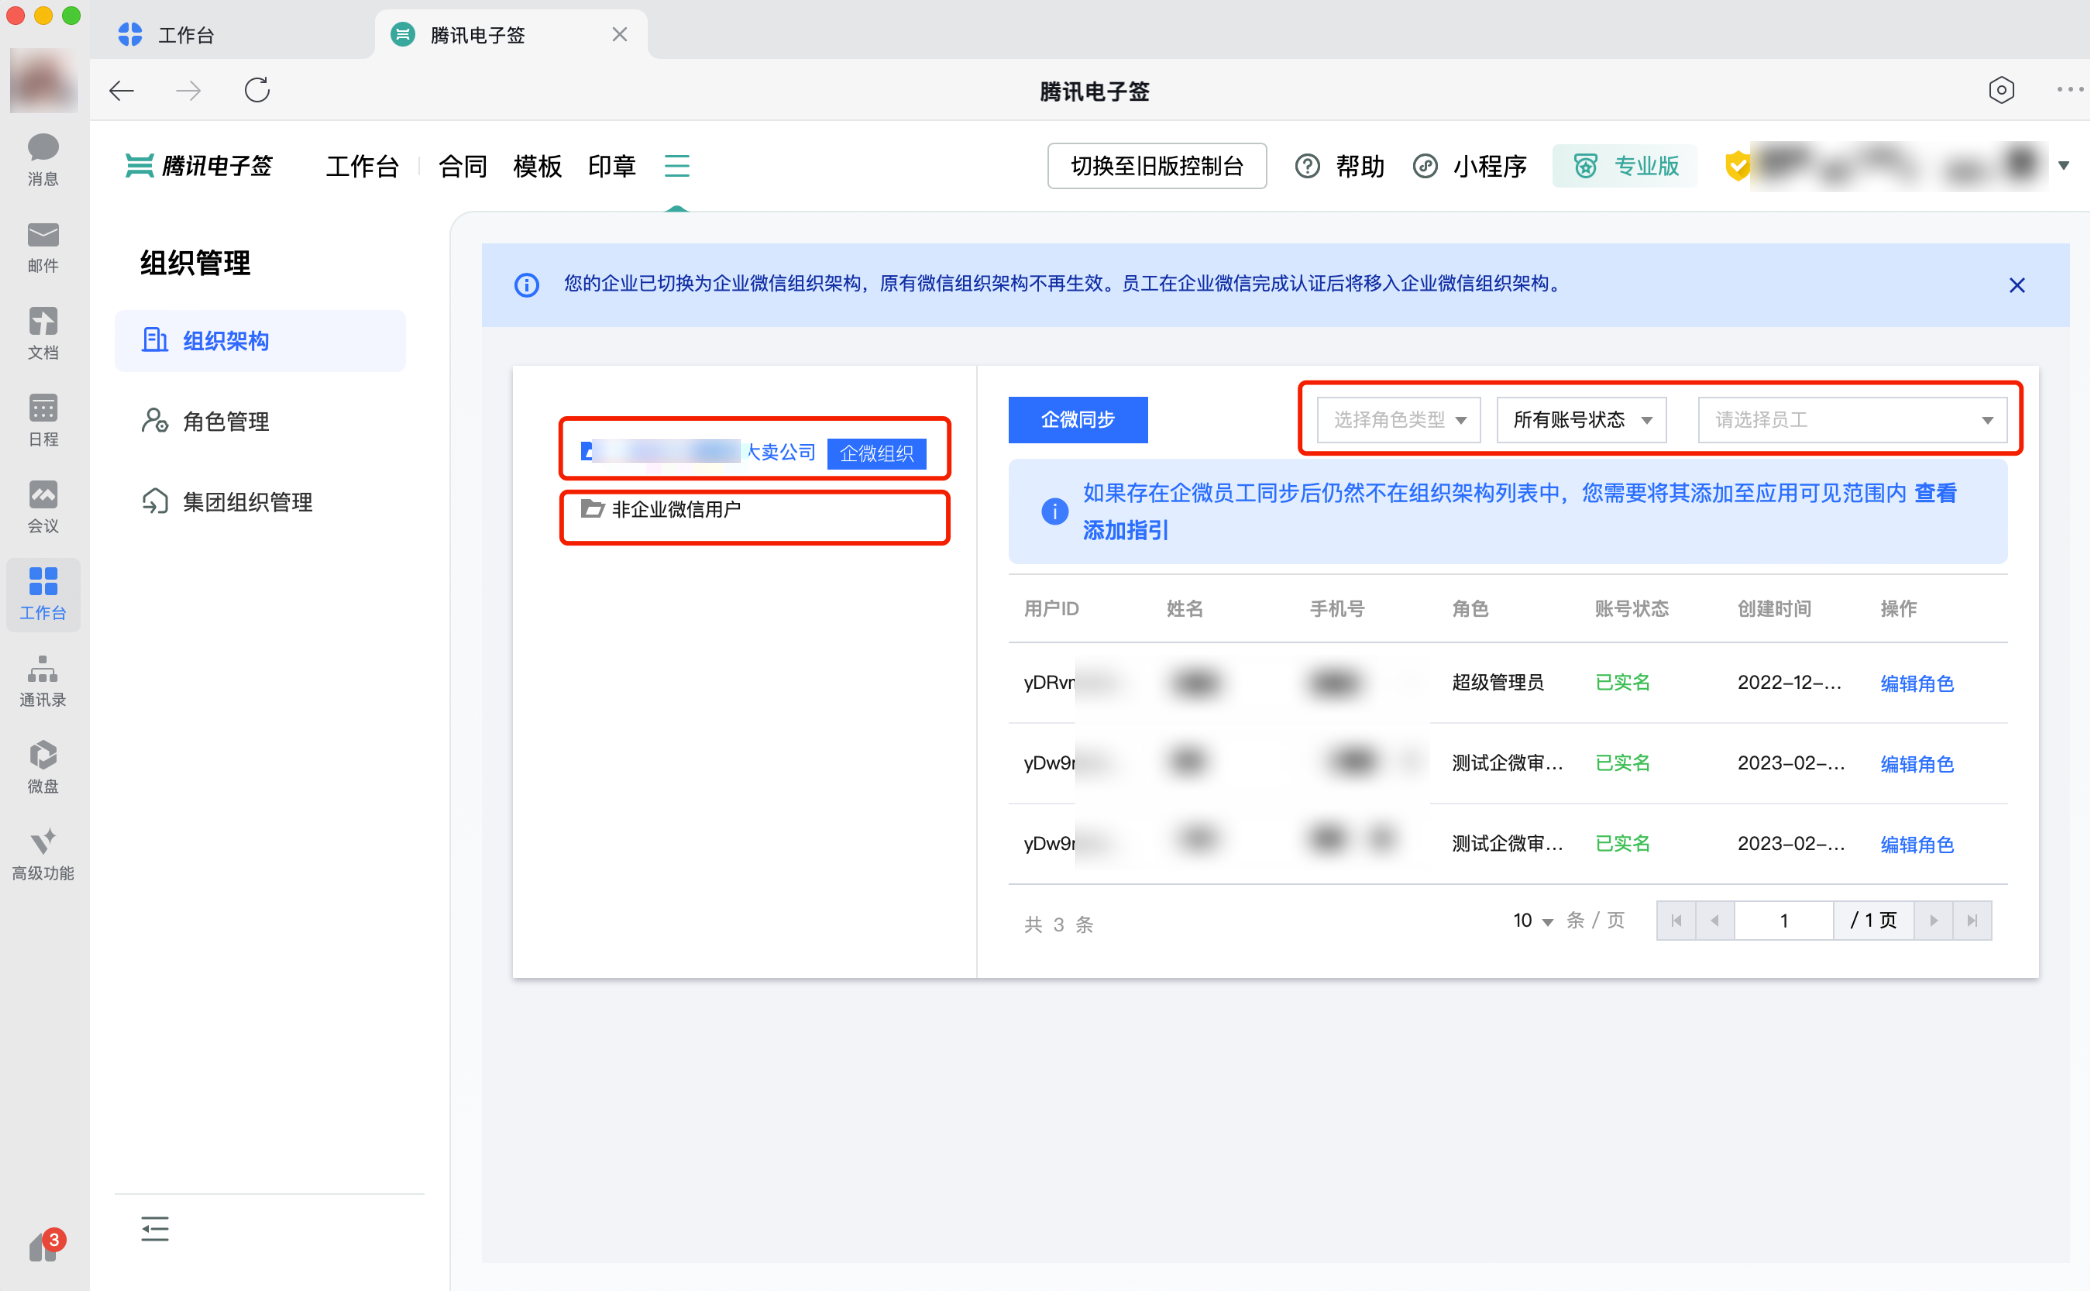Select 角色管理 in left navigation

click(x=260, y=421)
